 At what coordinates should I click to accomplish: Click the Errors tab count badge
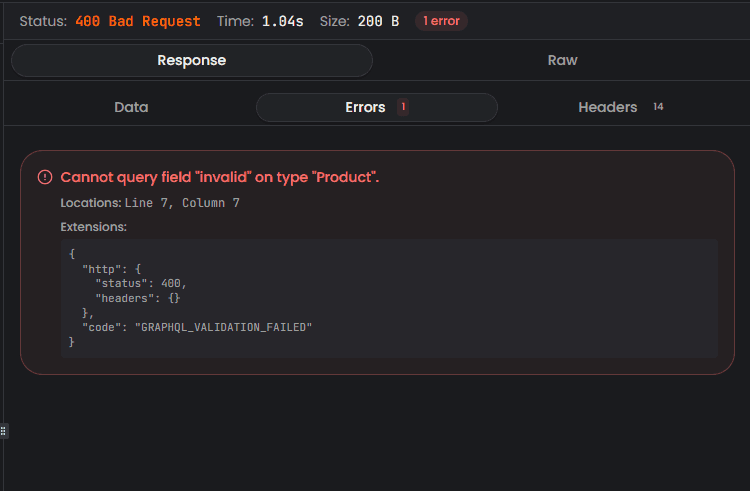coord(403,107)
